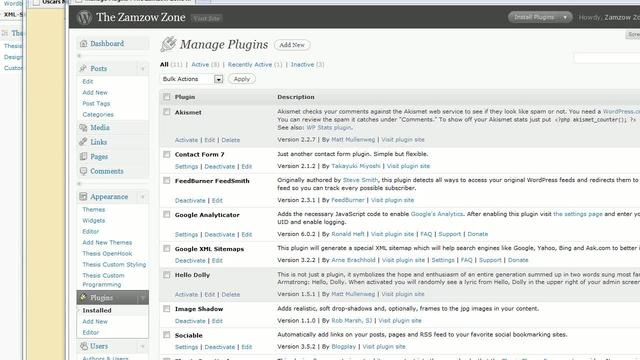
Task: Open the Pages menu item
Action: [x=99, y=157]
